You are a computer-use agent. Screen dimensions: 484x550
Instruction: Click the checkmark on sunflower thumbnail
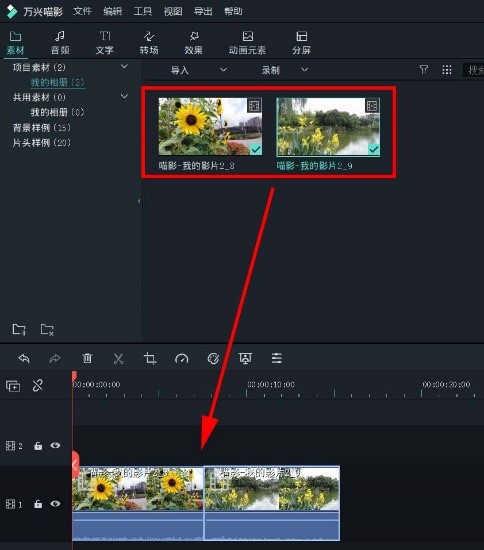[x=256, y=149]
